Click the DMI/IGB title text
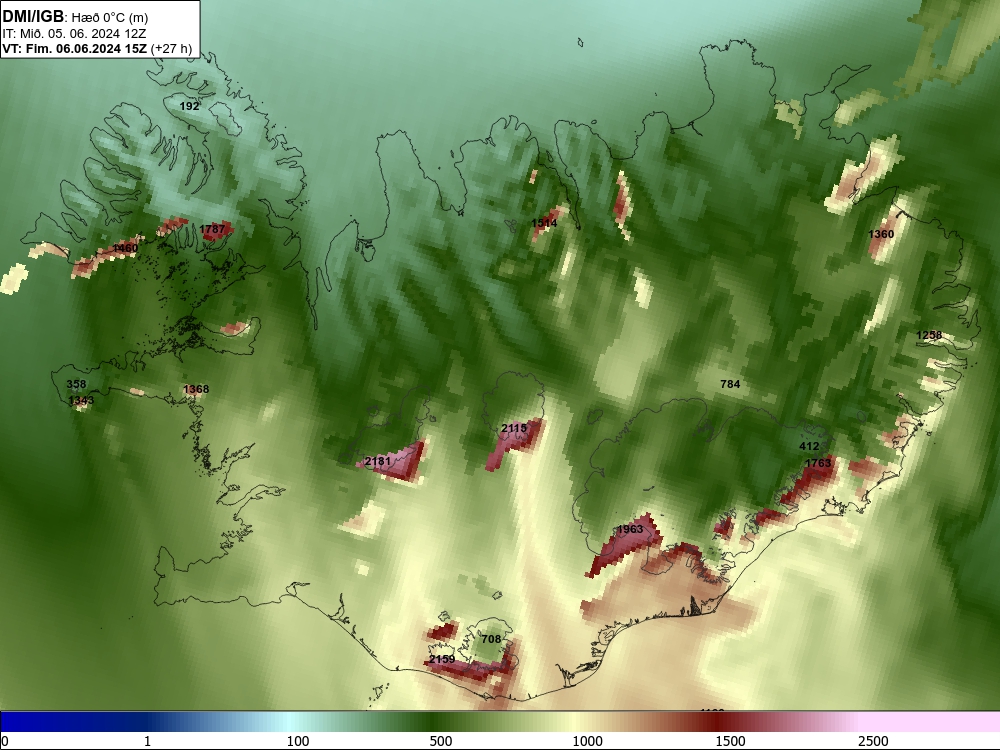1000x750 pixels. click(x=33, y=17)
